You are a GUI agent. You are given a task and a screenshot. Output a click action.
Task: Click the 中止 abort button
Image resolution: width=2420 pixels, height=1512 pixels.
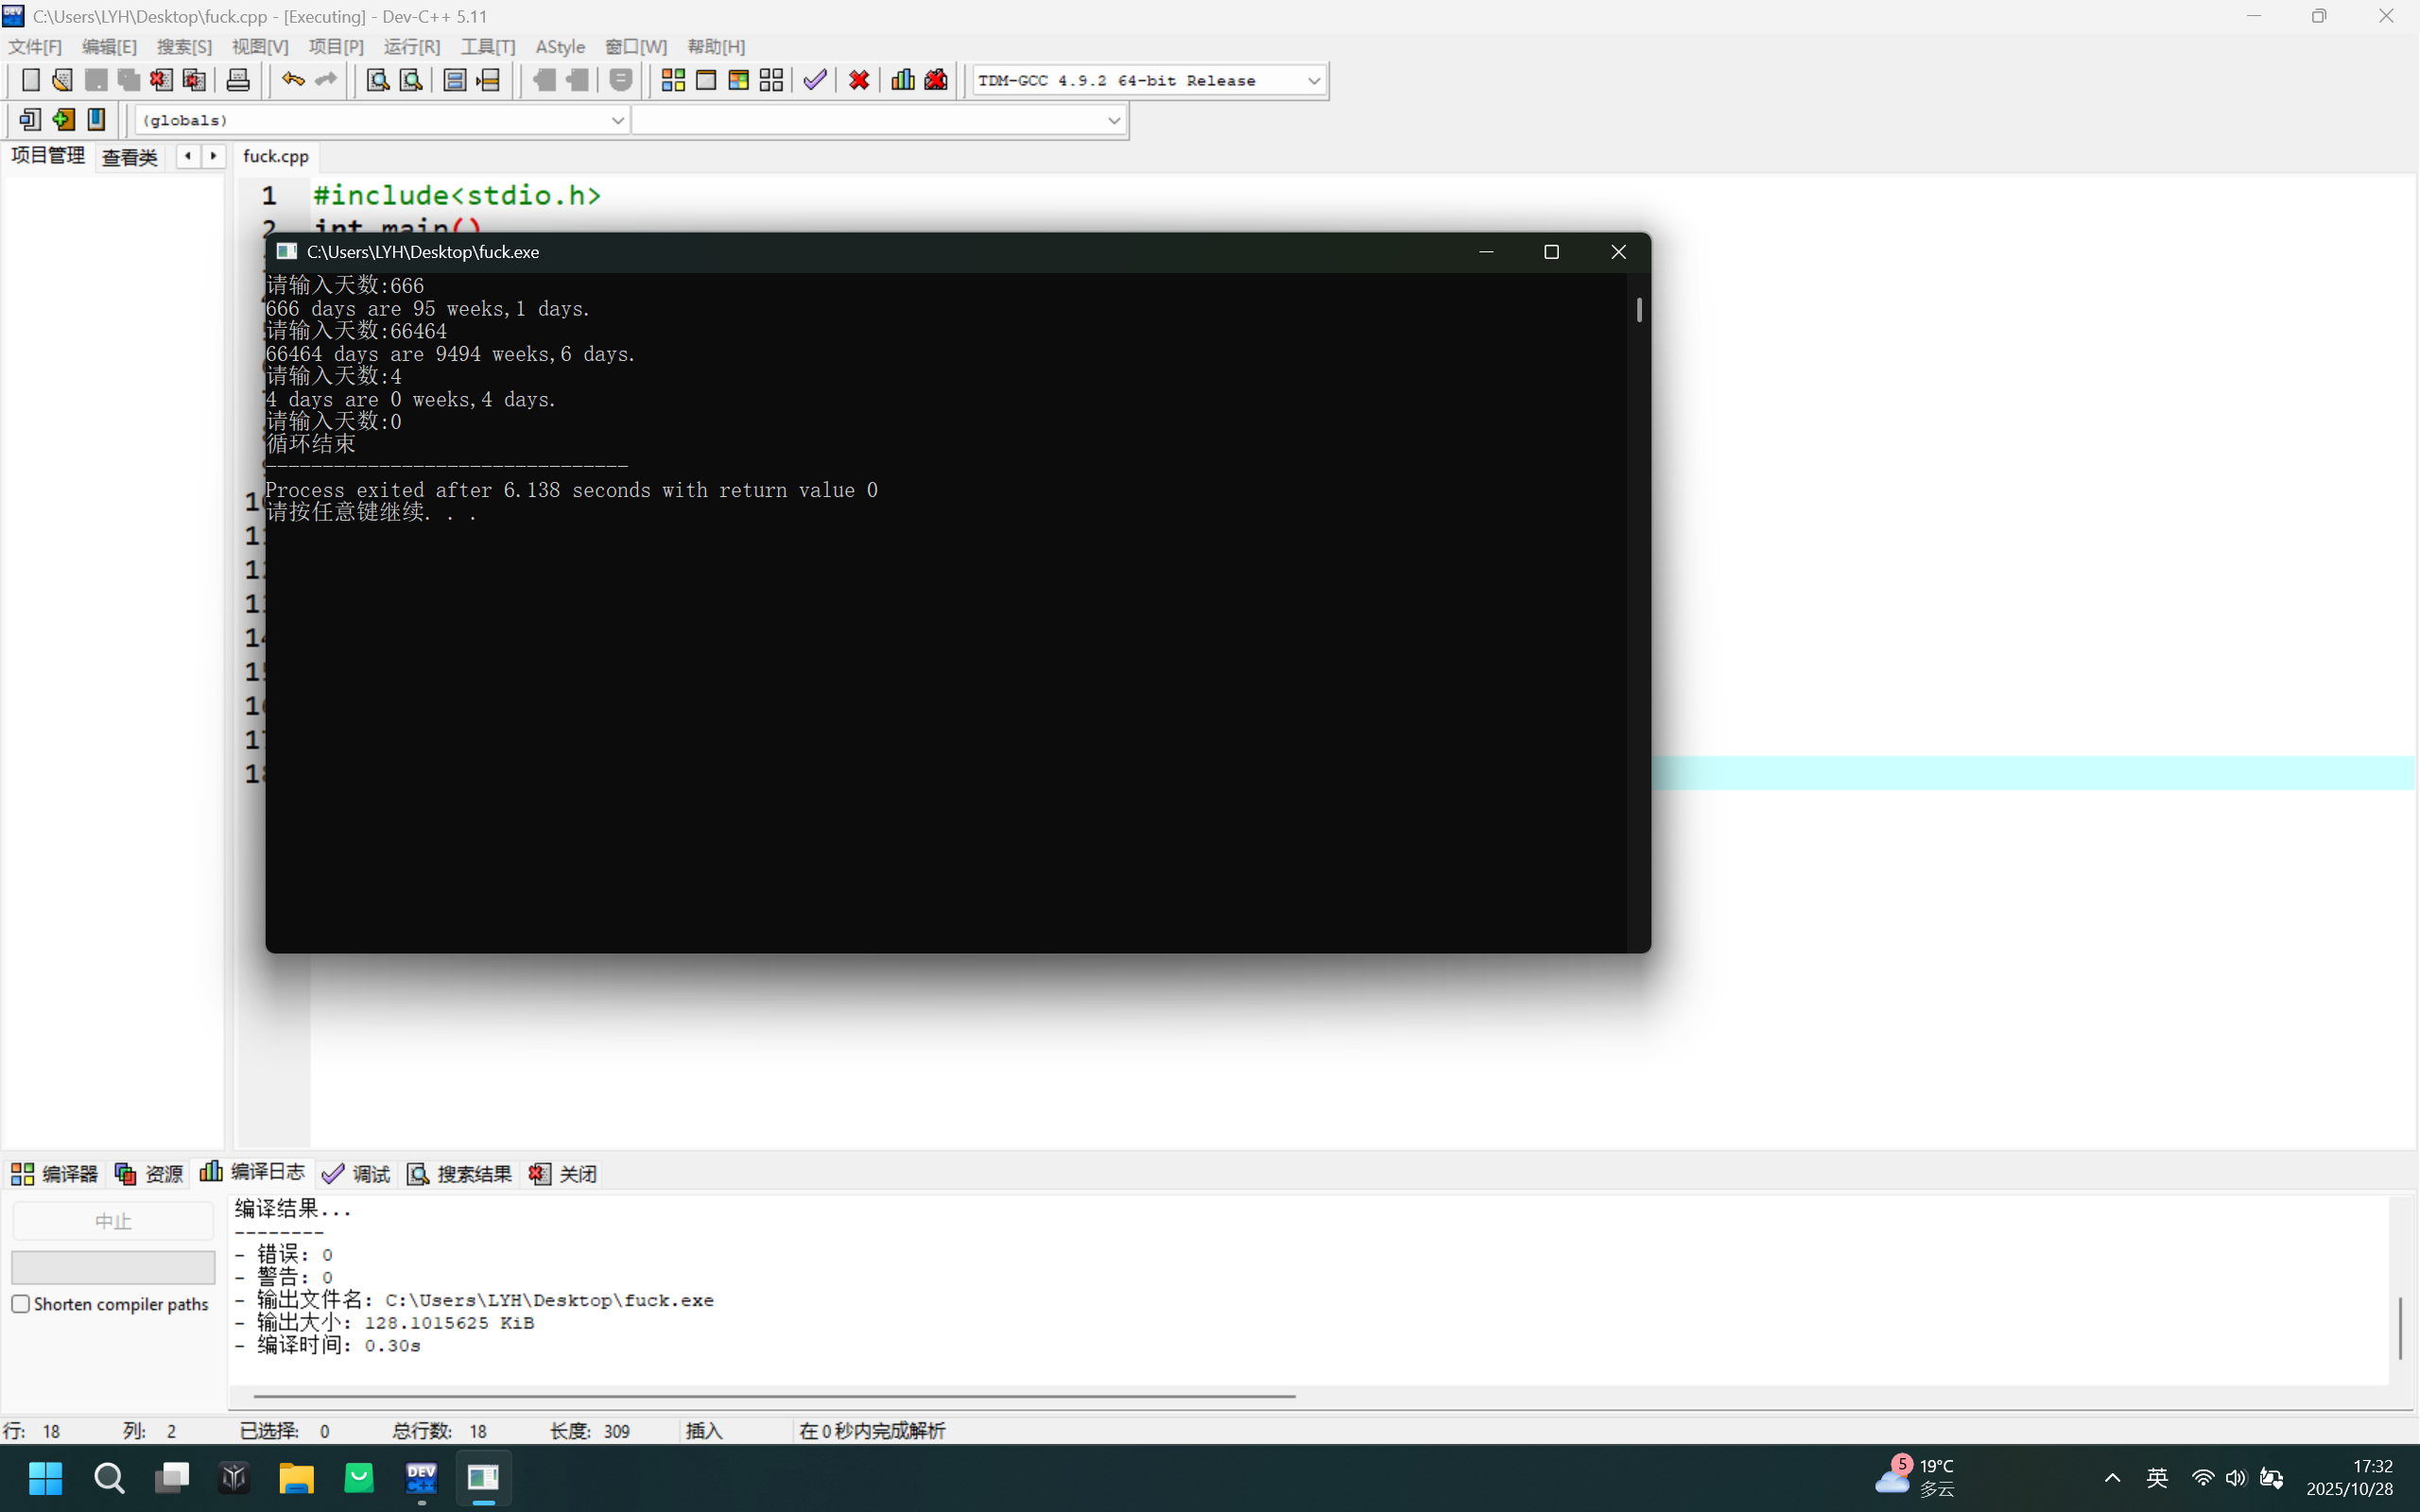[x=113, y=1221]
